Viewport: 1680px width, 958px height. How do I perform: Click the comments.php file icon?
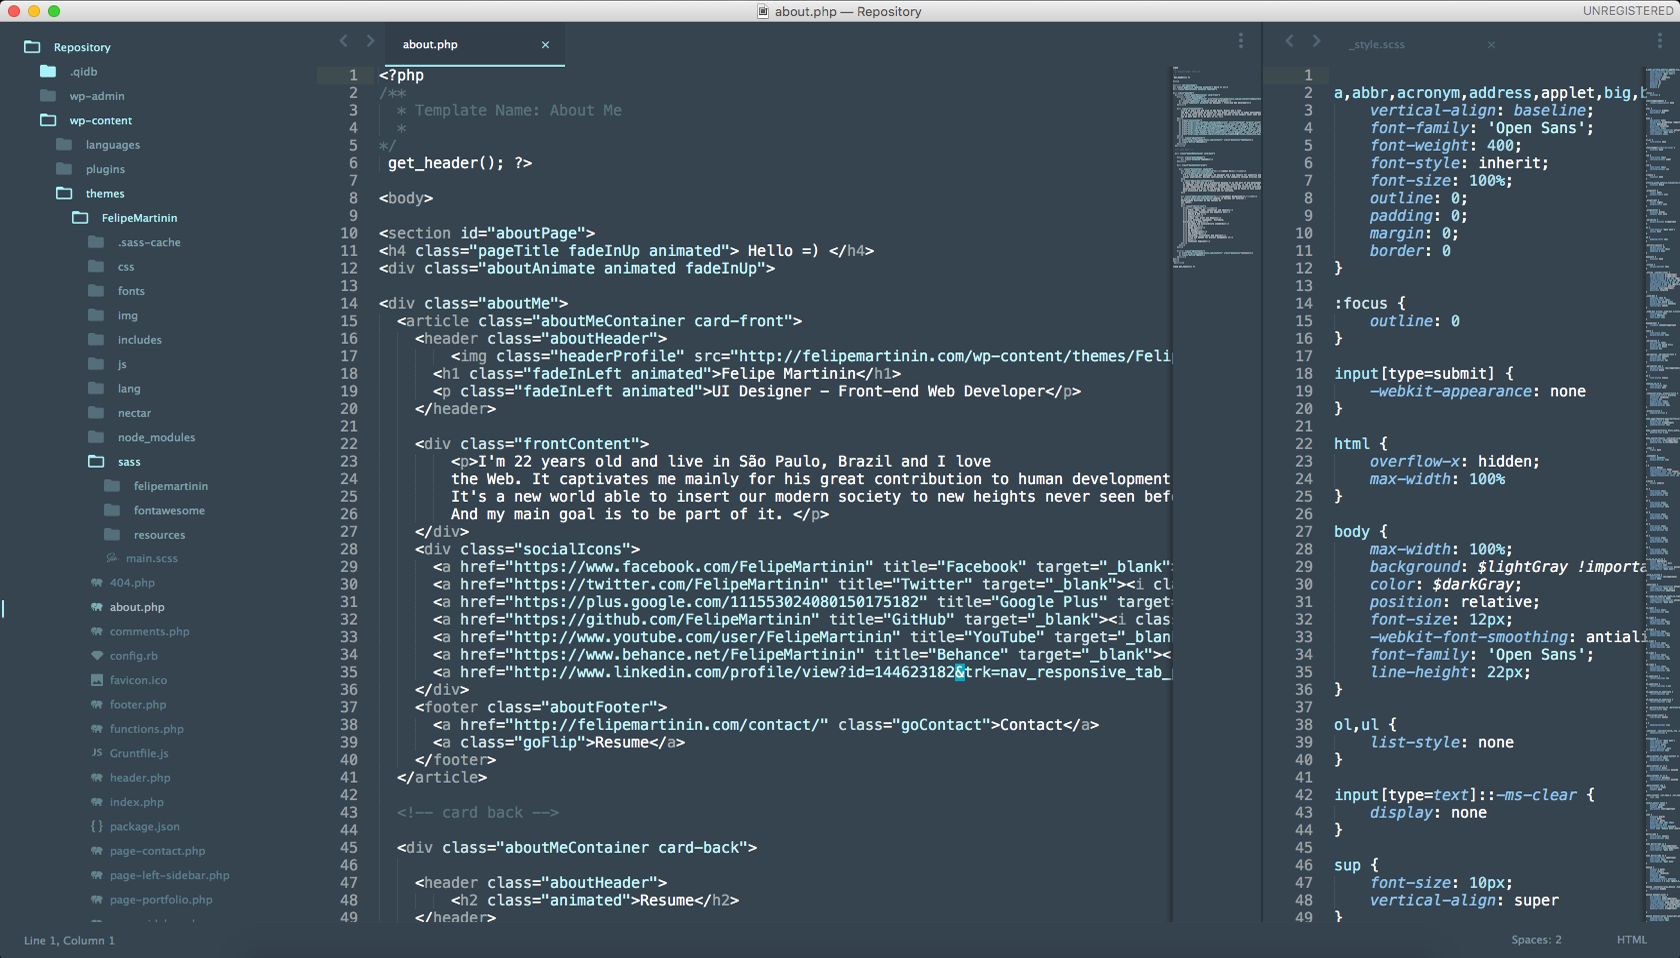point(97,632)
